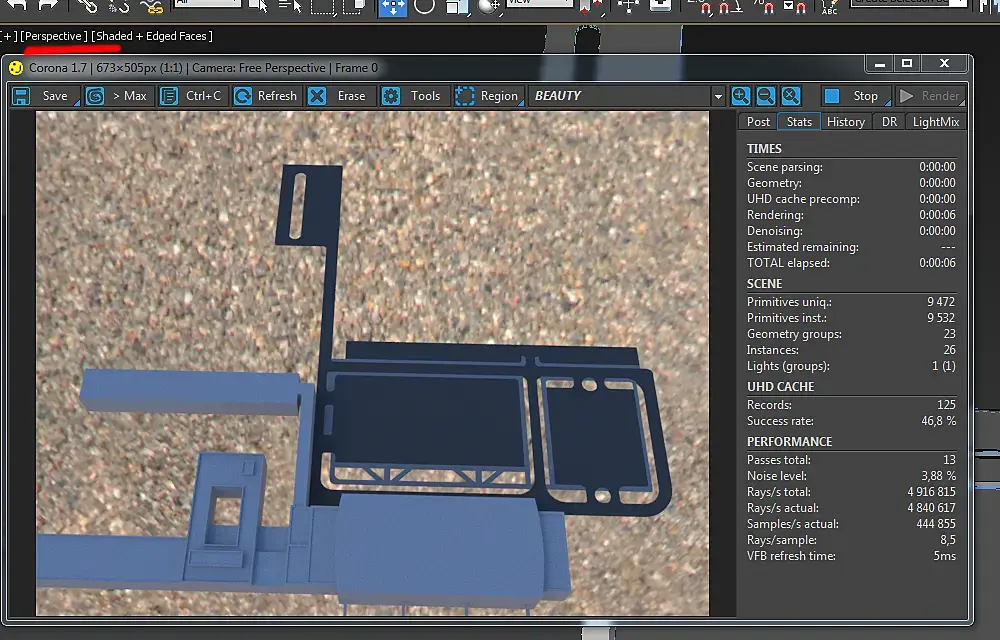Click the '> Max' send to Max button
Screen dimensions: 1000x640
click(x=118, y=96)
